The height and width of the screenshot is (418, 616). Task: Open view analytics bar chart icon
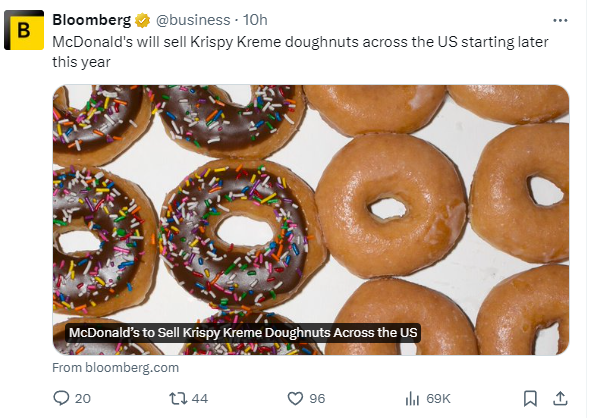click(x=411, y=398)
